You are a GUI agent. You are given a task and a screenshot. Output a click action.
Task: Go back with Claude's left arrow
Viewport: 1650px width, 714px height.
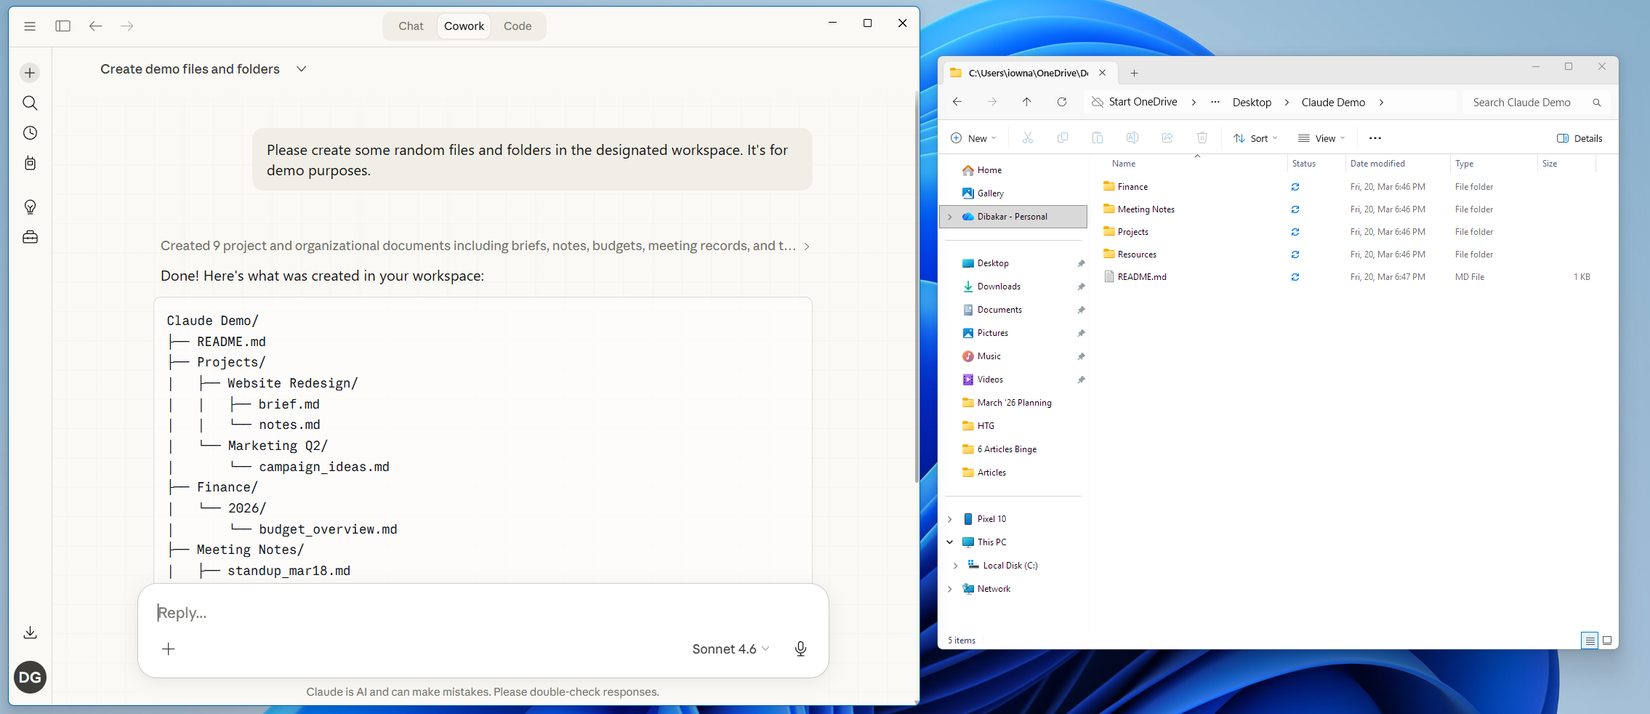click(96, 26)
